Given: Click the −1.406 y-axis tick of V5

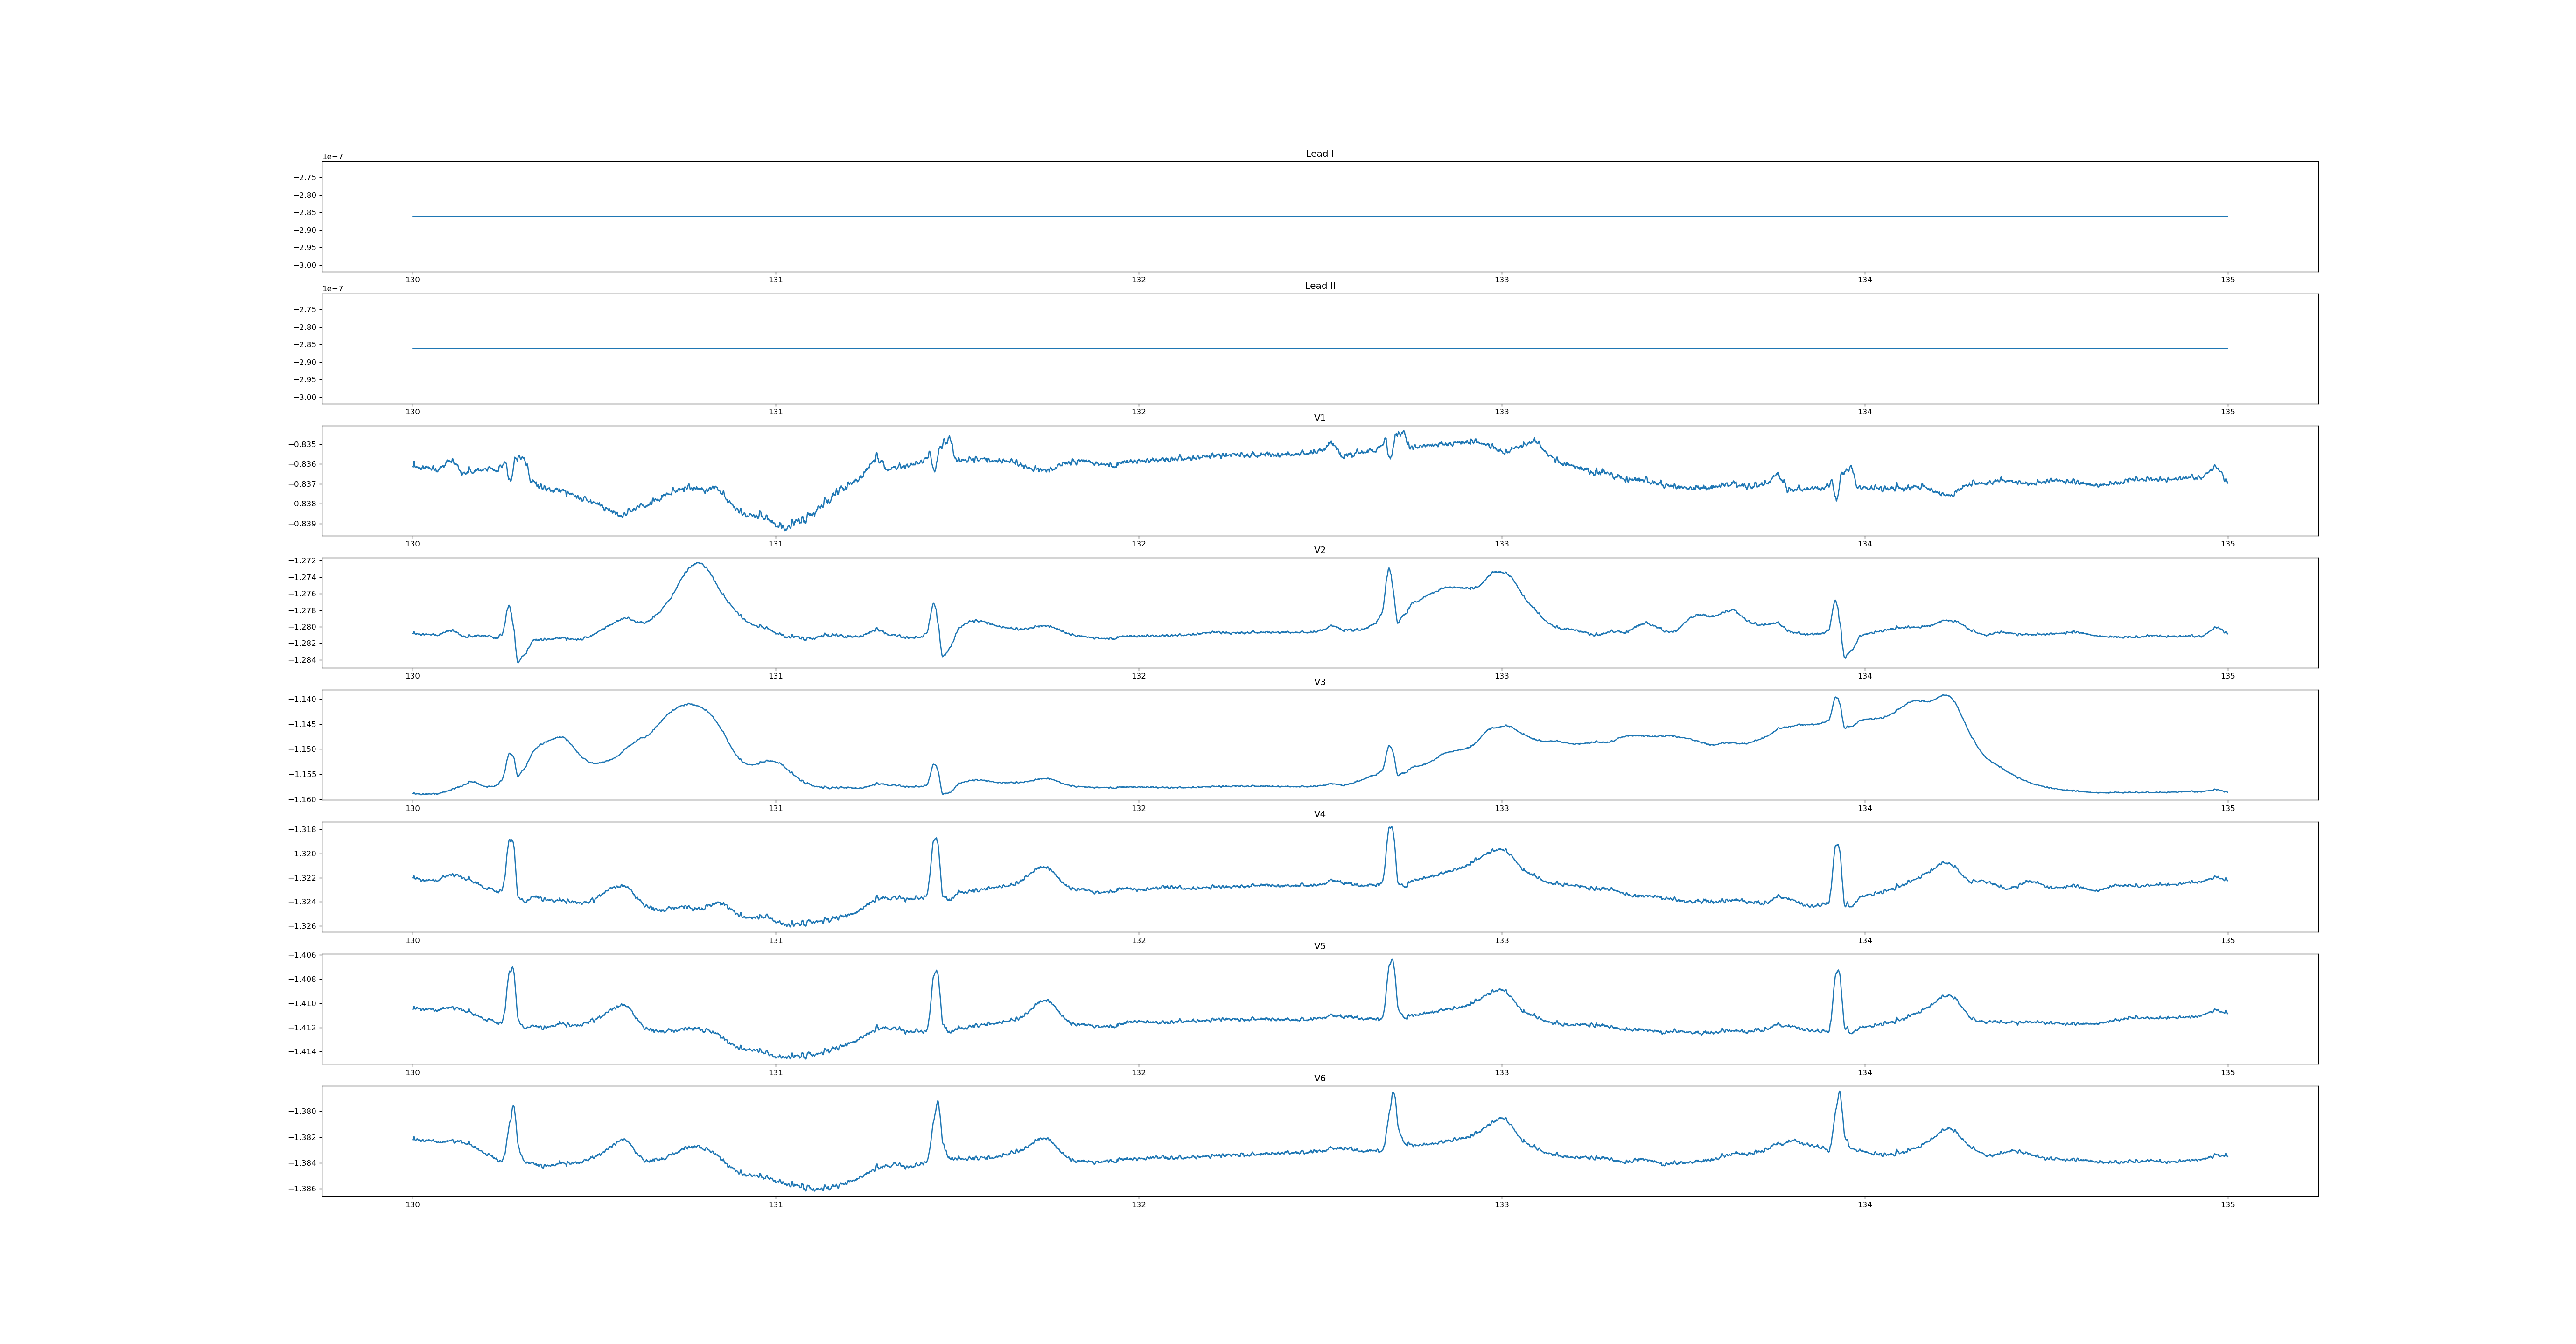Looking at the screenshot, I should (x=303, y=955).
